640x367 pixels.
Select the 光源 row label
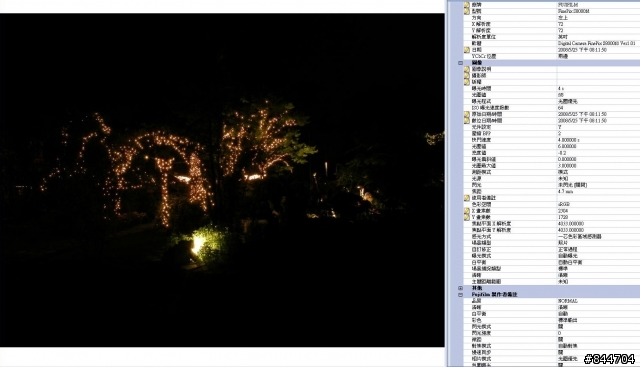(x=476, y=178)
